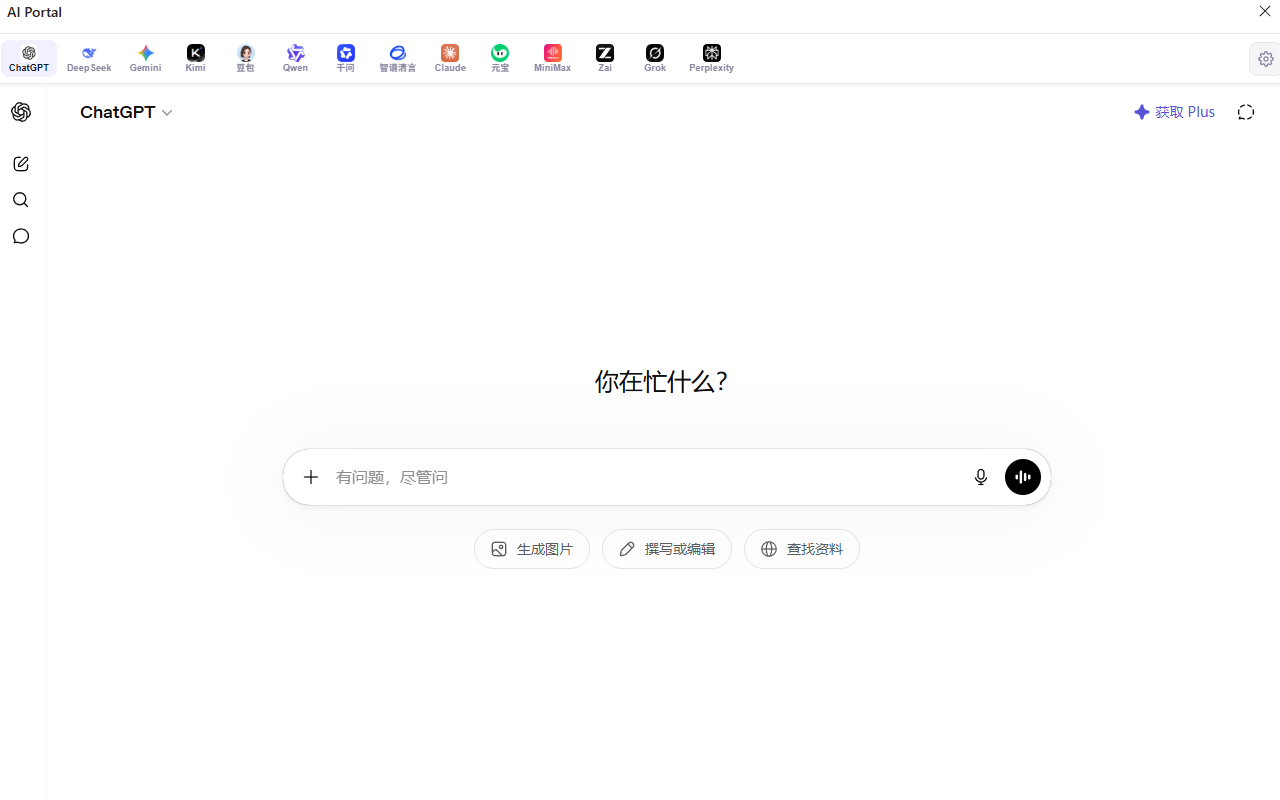Viewport: 1280px width, 800px height.
Task: Choose the 生成图片 suggestion
Action: [532, 549]
